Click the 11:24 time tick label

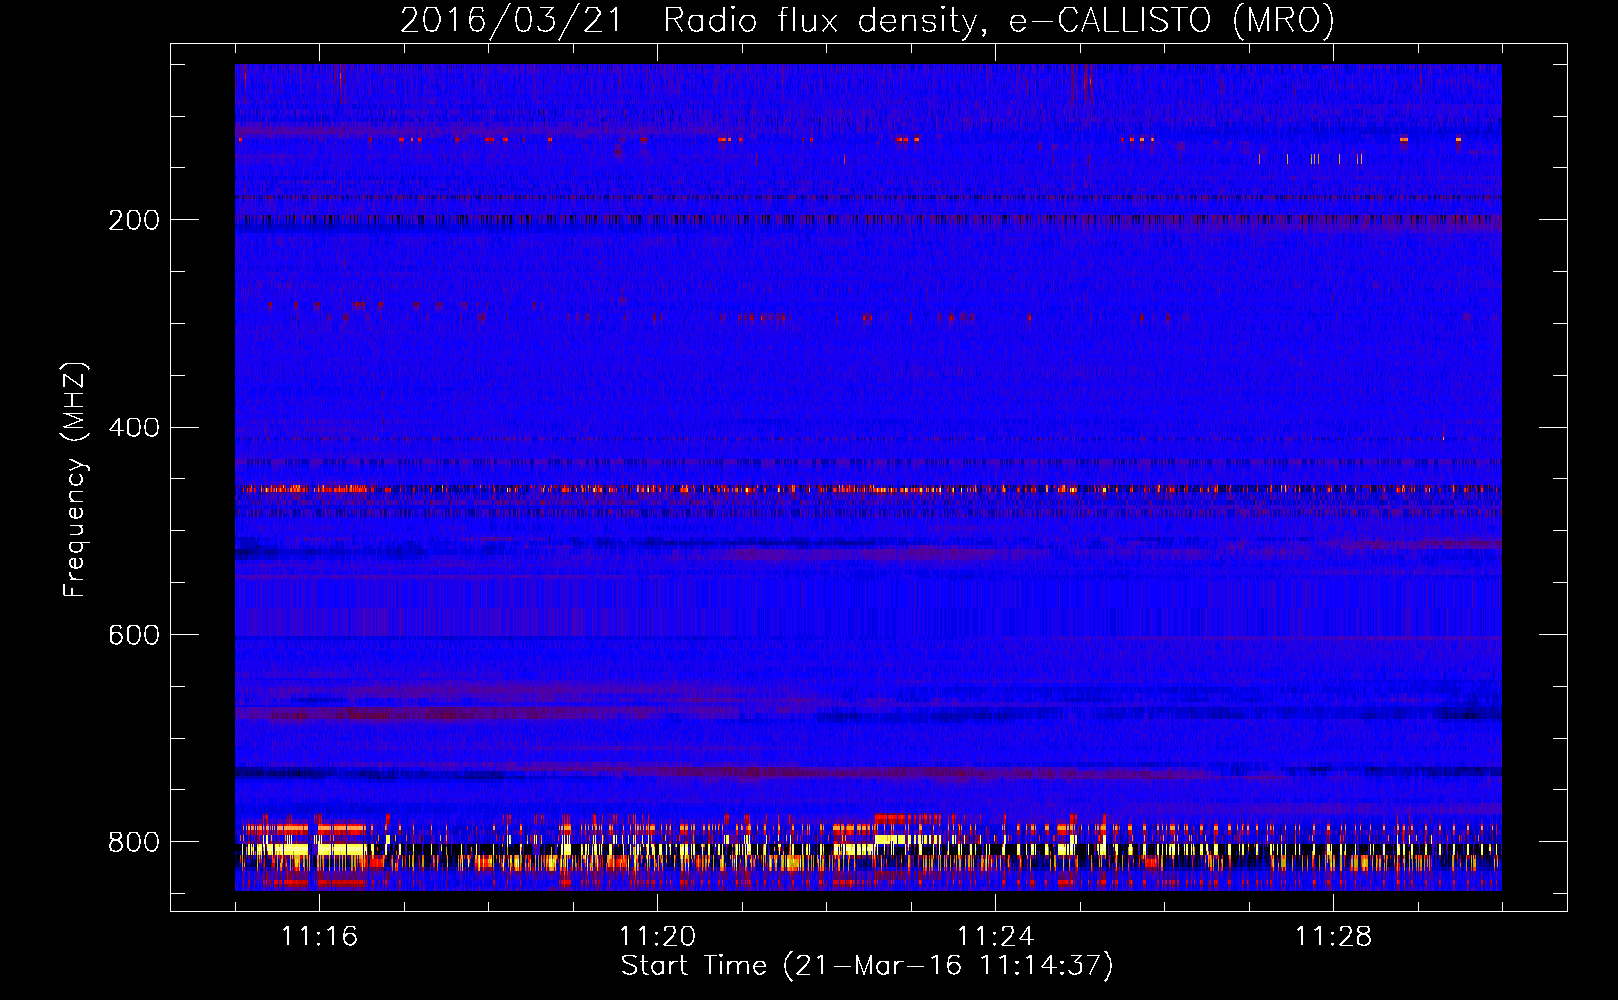[996, 936]
